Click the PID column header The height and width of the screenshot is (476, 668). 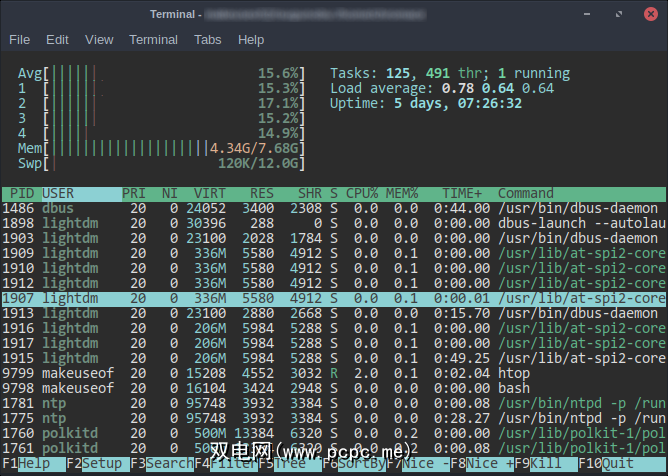click(x=21, y=193)
